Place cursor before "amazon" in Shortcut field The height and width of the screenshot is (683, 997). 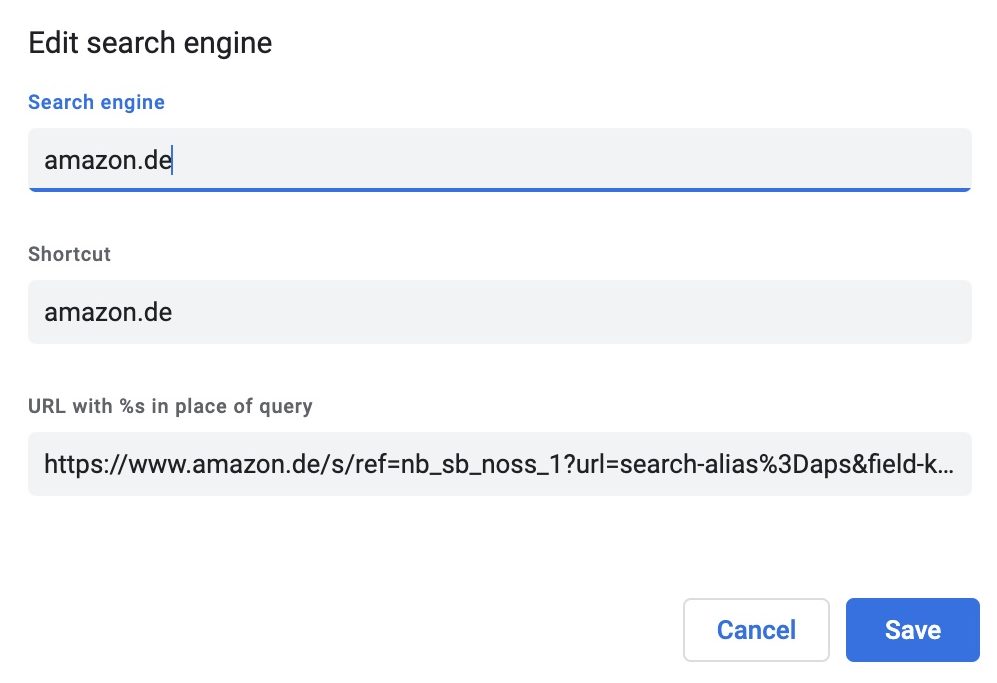coord(45,312)
